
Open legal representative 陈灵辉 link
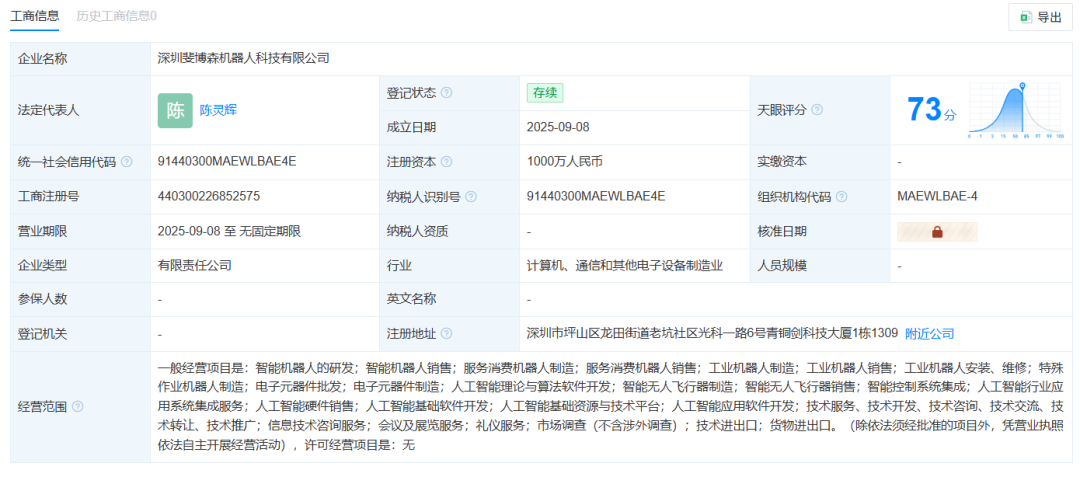[218, 110]
